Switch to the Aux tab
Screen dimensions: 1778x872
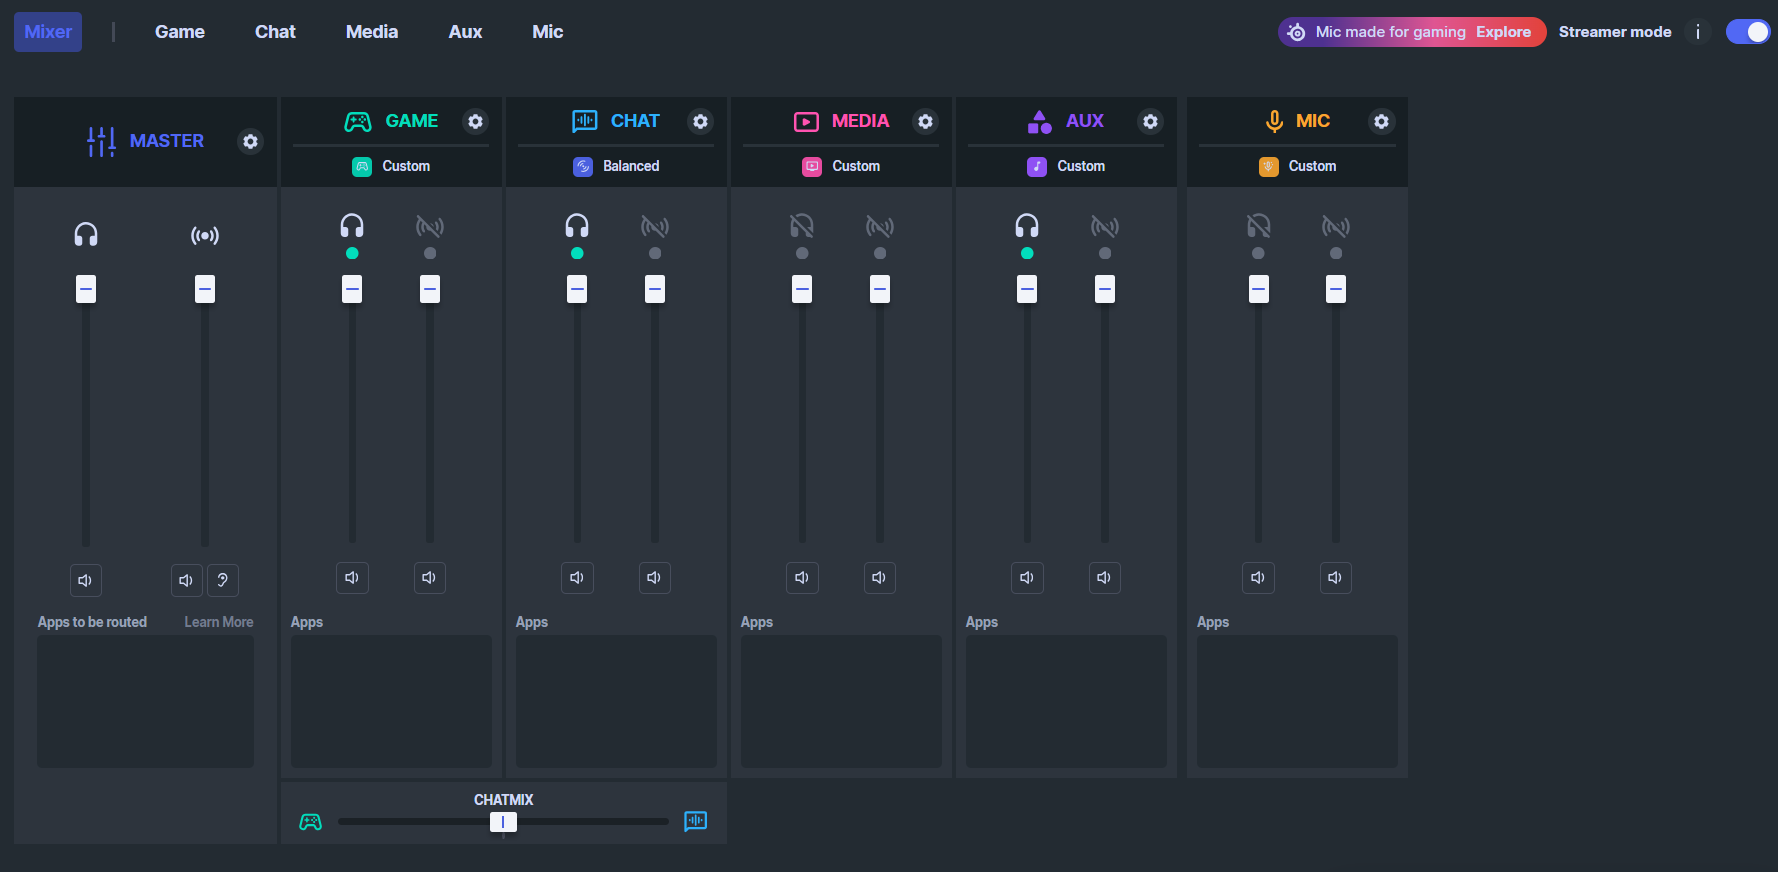pos(465,32)
